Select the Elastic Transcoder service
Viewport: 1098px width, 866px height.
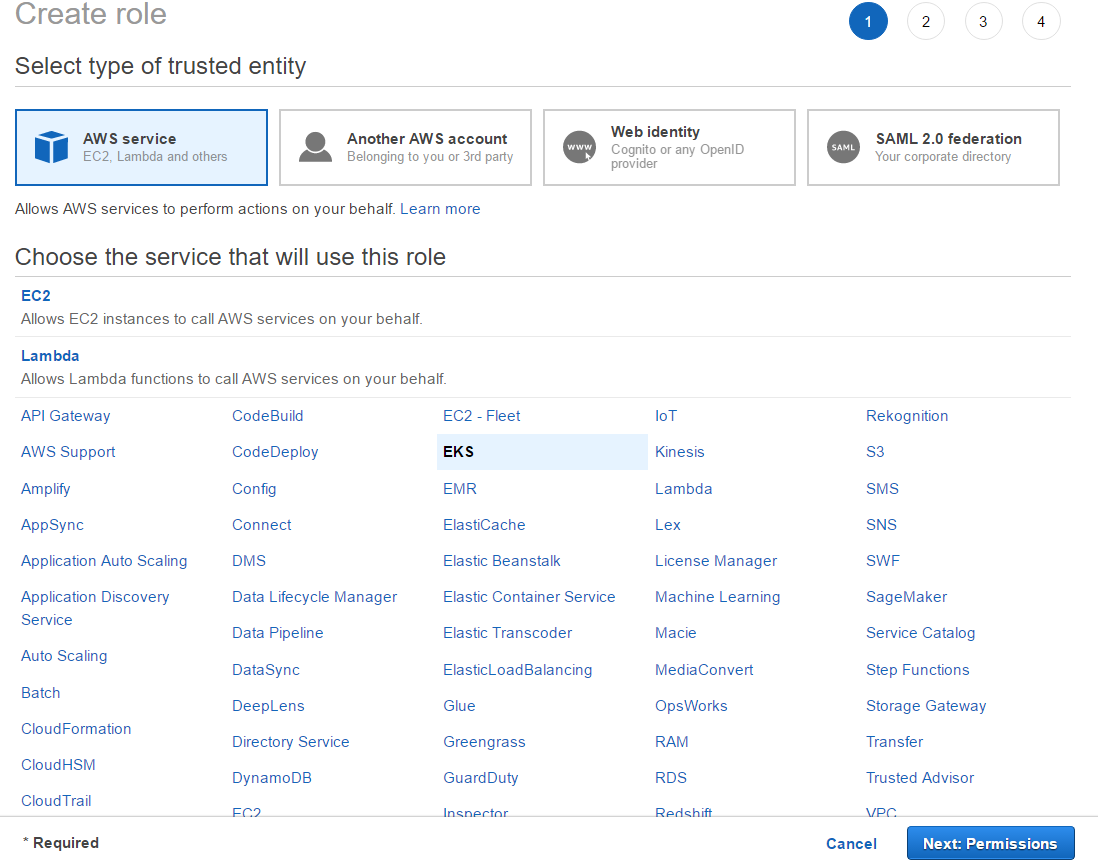click(508, 633)
